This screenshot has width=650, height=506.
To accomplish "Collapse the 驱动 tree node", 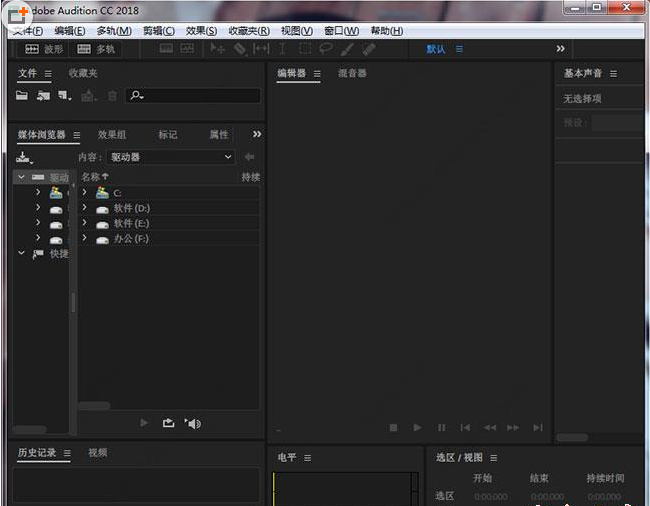I will click(x=21, y=177).
